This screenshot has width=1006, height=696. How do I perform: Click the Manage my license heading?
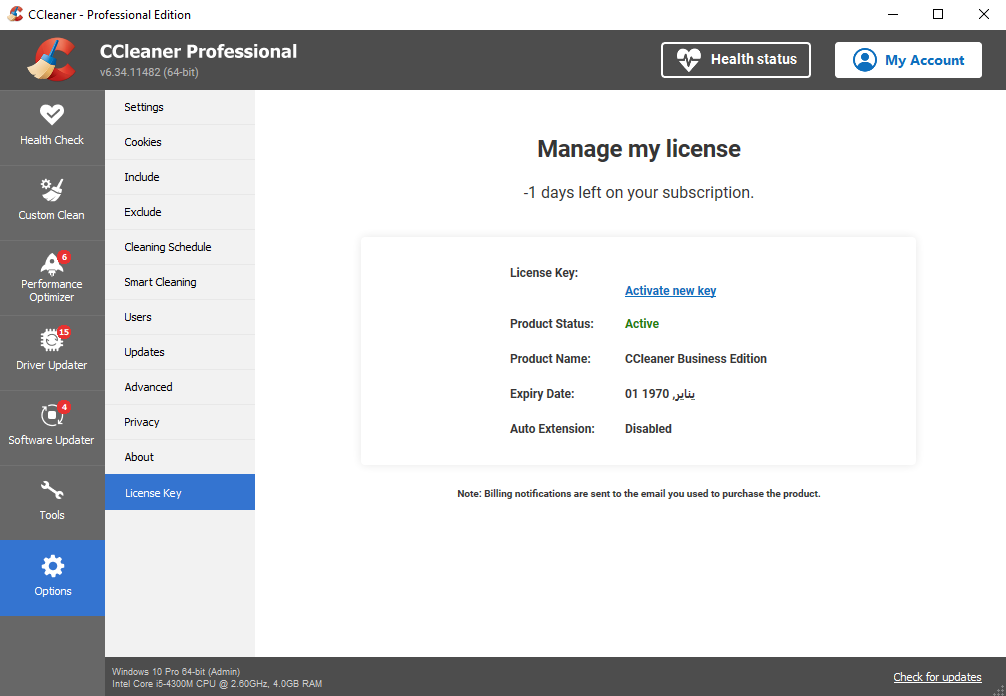639,149
